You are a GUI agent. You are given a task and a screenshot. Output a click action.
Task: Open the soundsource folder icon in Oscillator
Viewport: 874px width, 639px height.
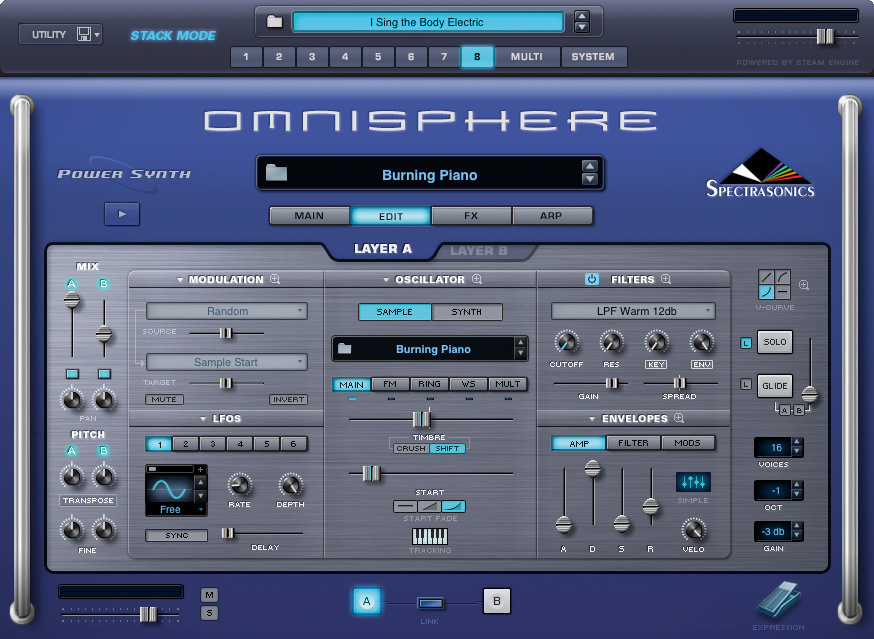pos(345,348)
